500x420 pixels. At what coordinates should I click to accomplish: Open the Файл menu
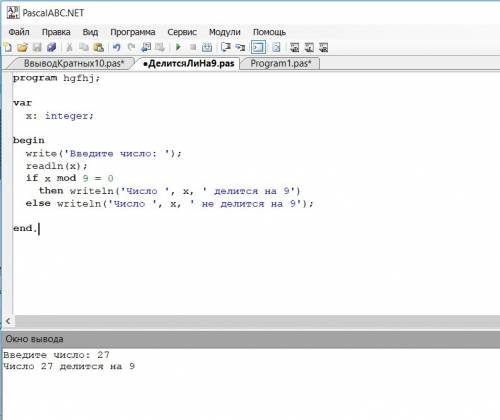click(19, 32)
